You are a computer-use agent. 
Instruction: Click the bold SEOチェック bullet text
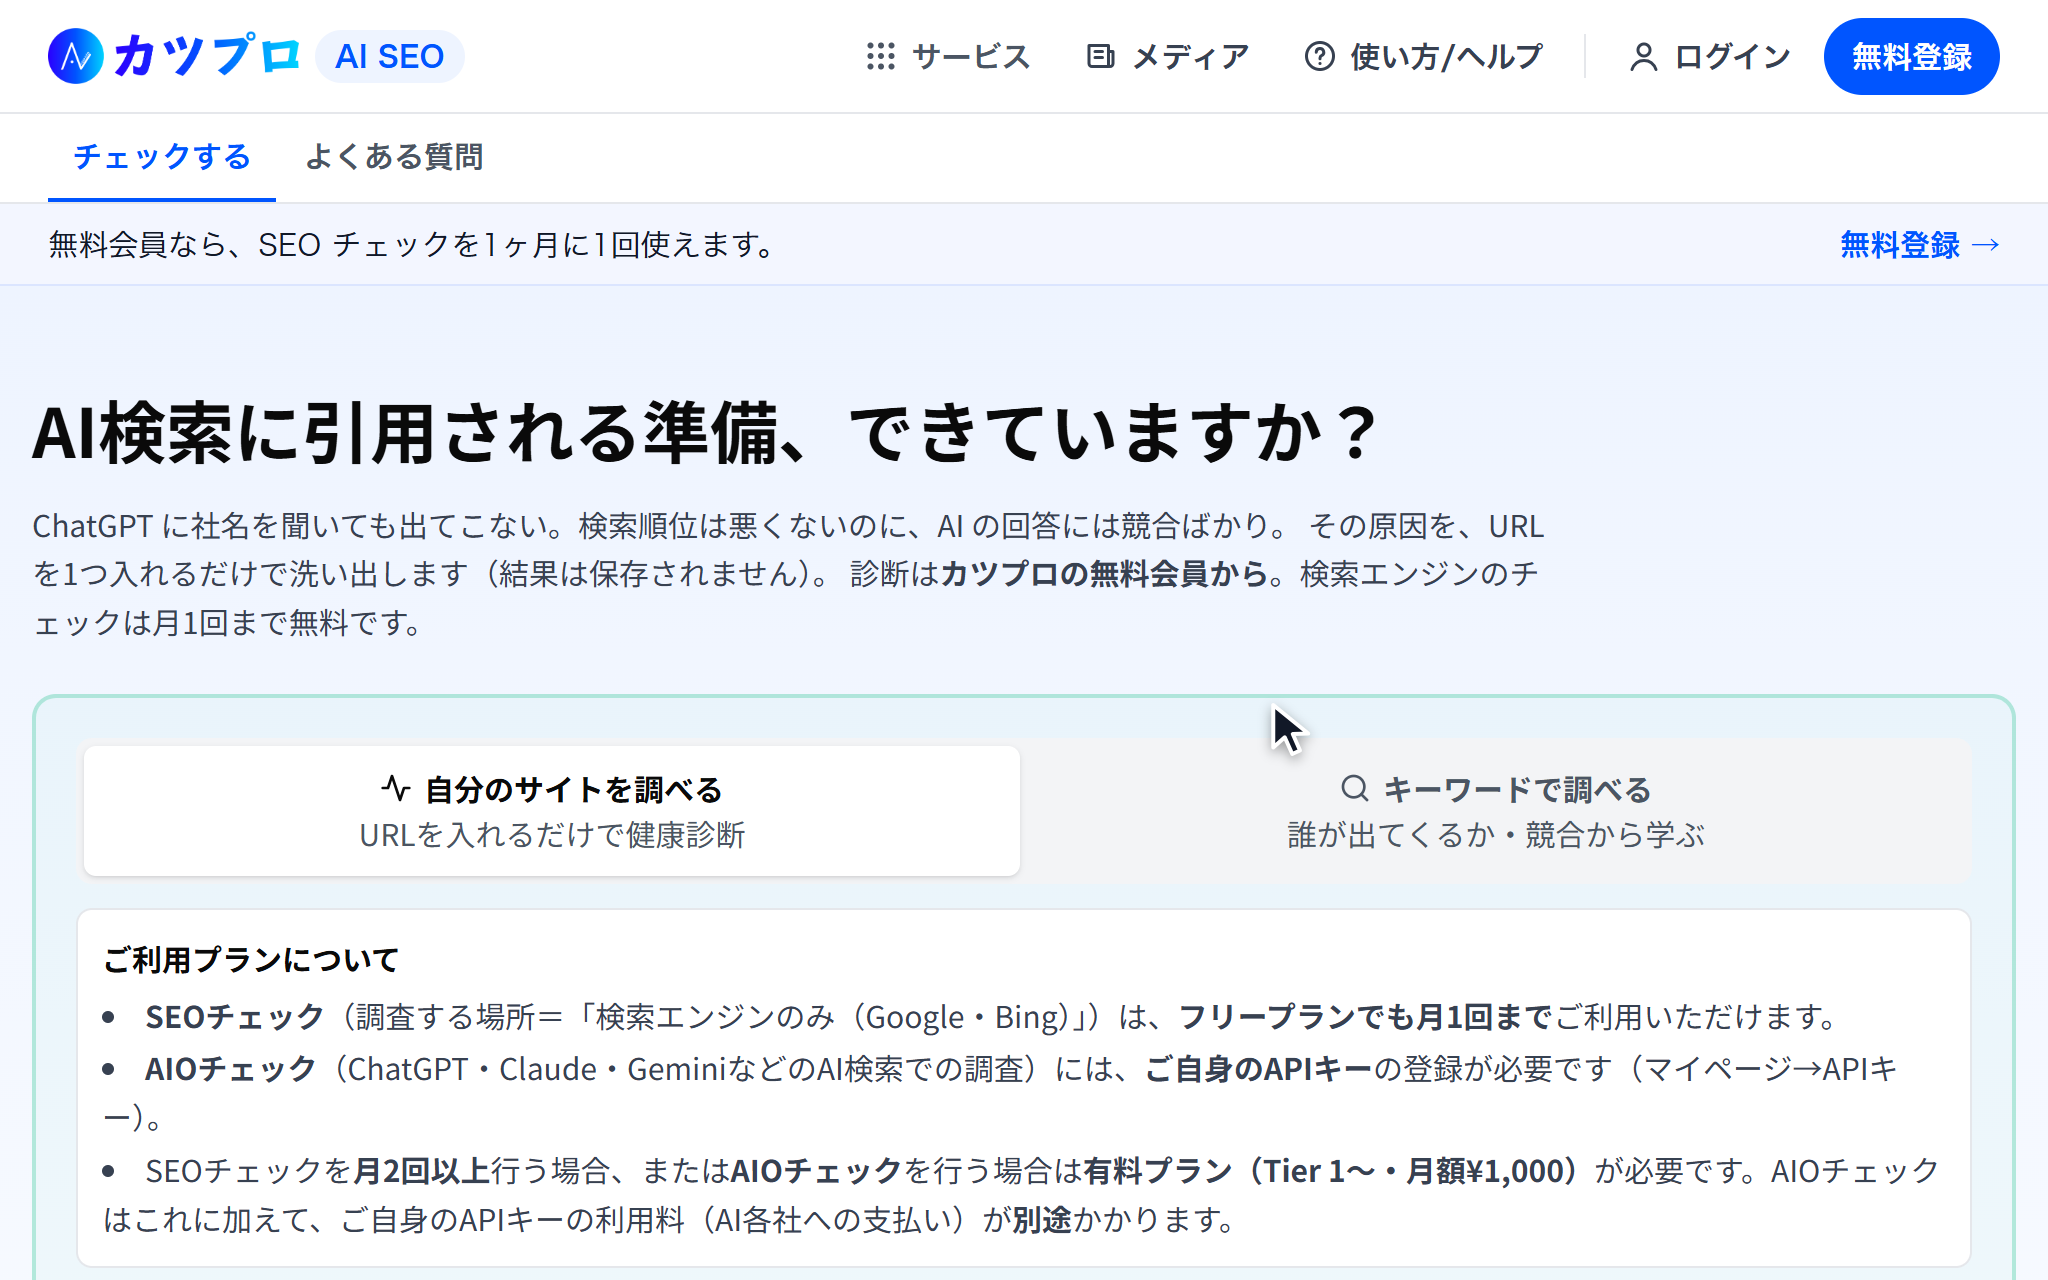(x=235, y=1017)
